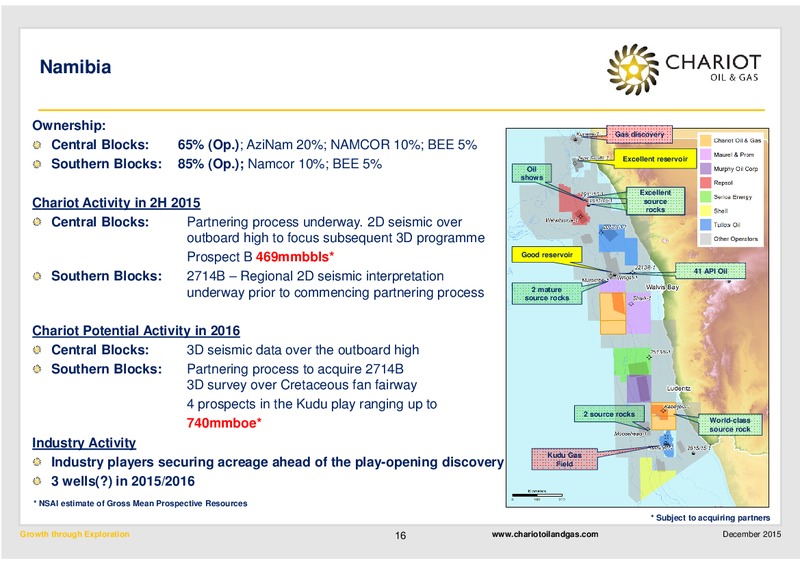Screen dimensions: 800x565
Task: Click the 'Luderitz' label on map
Action: [x=679, y=388]
